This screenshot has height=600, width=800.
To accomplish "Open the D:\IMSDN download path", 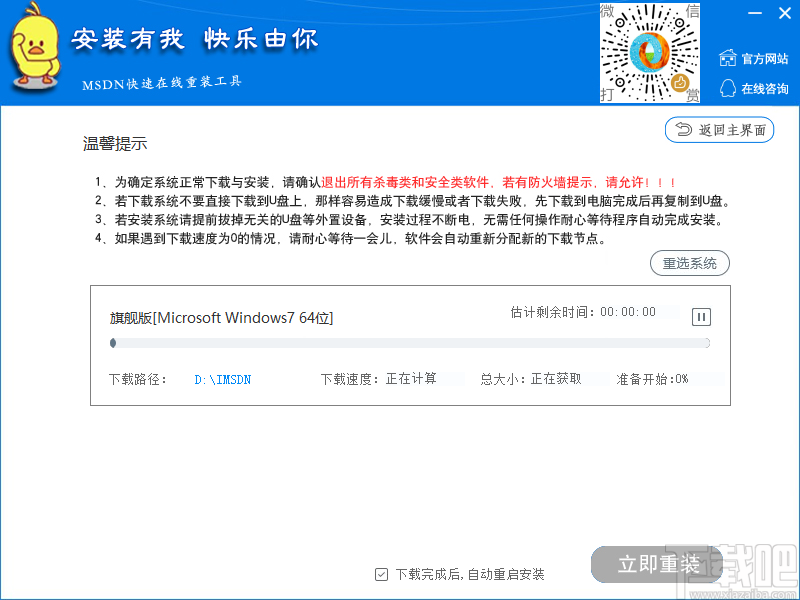I will coord(222,379).
